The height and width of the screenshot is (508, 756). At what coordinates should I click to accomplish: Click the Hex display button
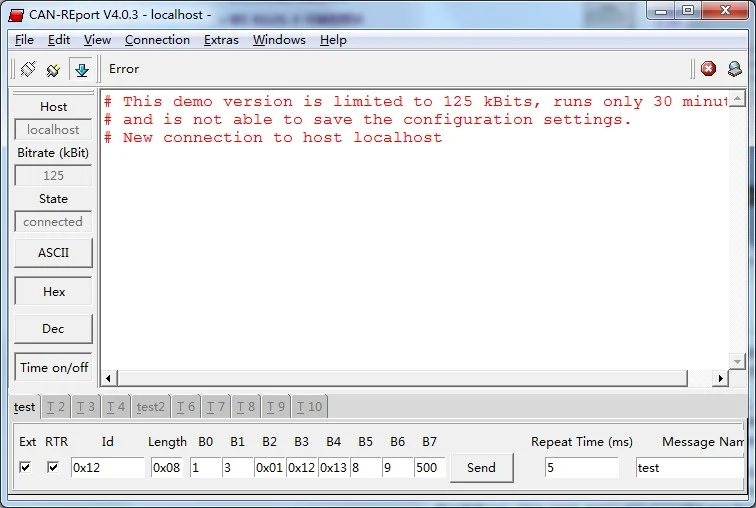click(53, 292)
